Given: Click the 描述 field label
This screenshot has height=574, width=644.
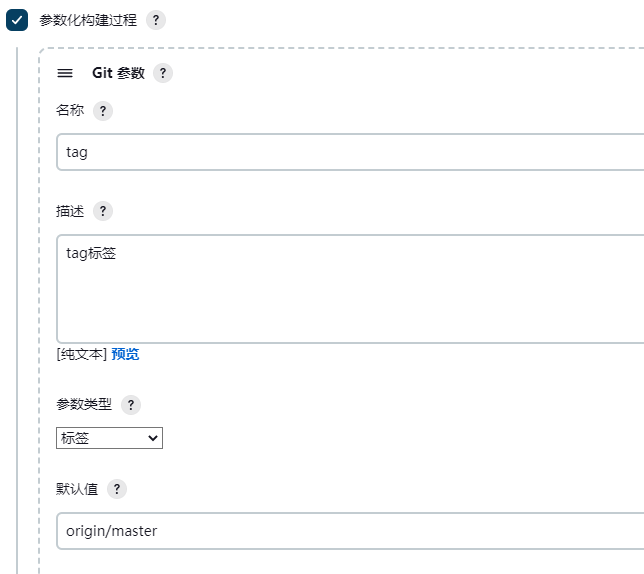Looking at the screenshot, I should coord(70,211).
